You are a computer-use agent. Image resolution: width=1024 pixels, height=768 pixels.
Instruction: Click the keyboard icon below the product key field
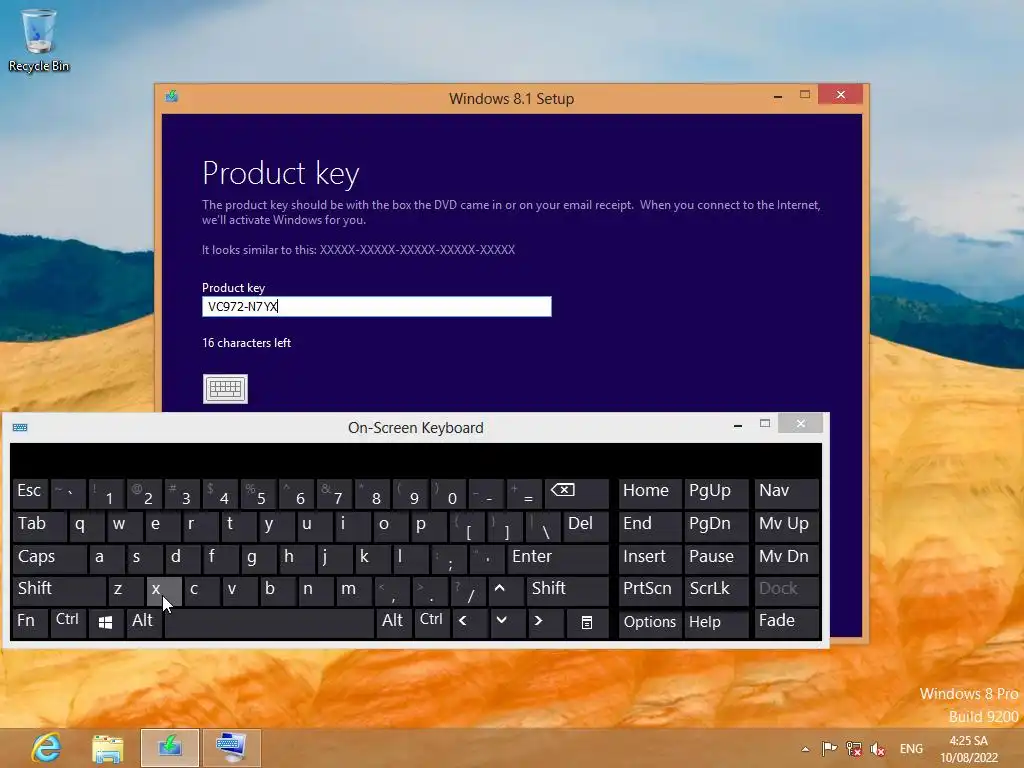[225, 389]
